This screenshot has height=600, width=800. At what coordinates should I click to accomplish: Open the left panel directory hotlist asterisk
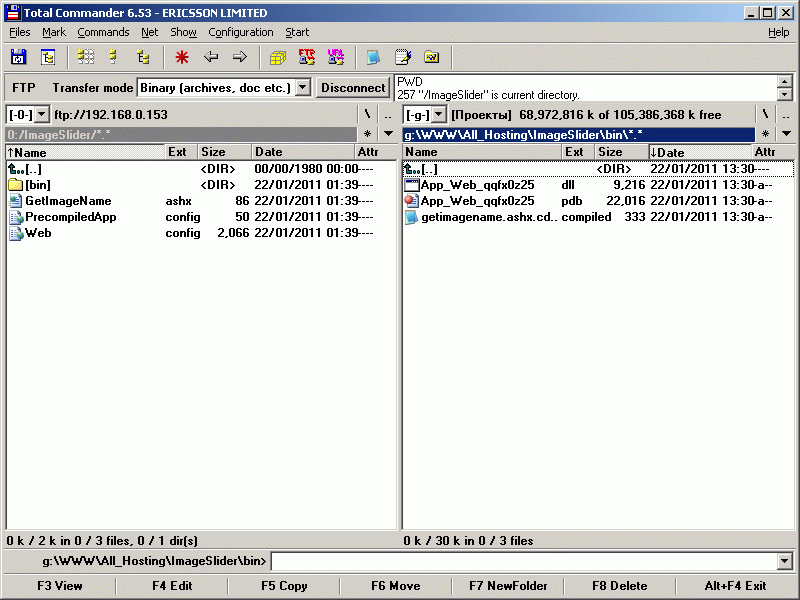[x=367, y=134]
